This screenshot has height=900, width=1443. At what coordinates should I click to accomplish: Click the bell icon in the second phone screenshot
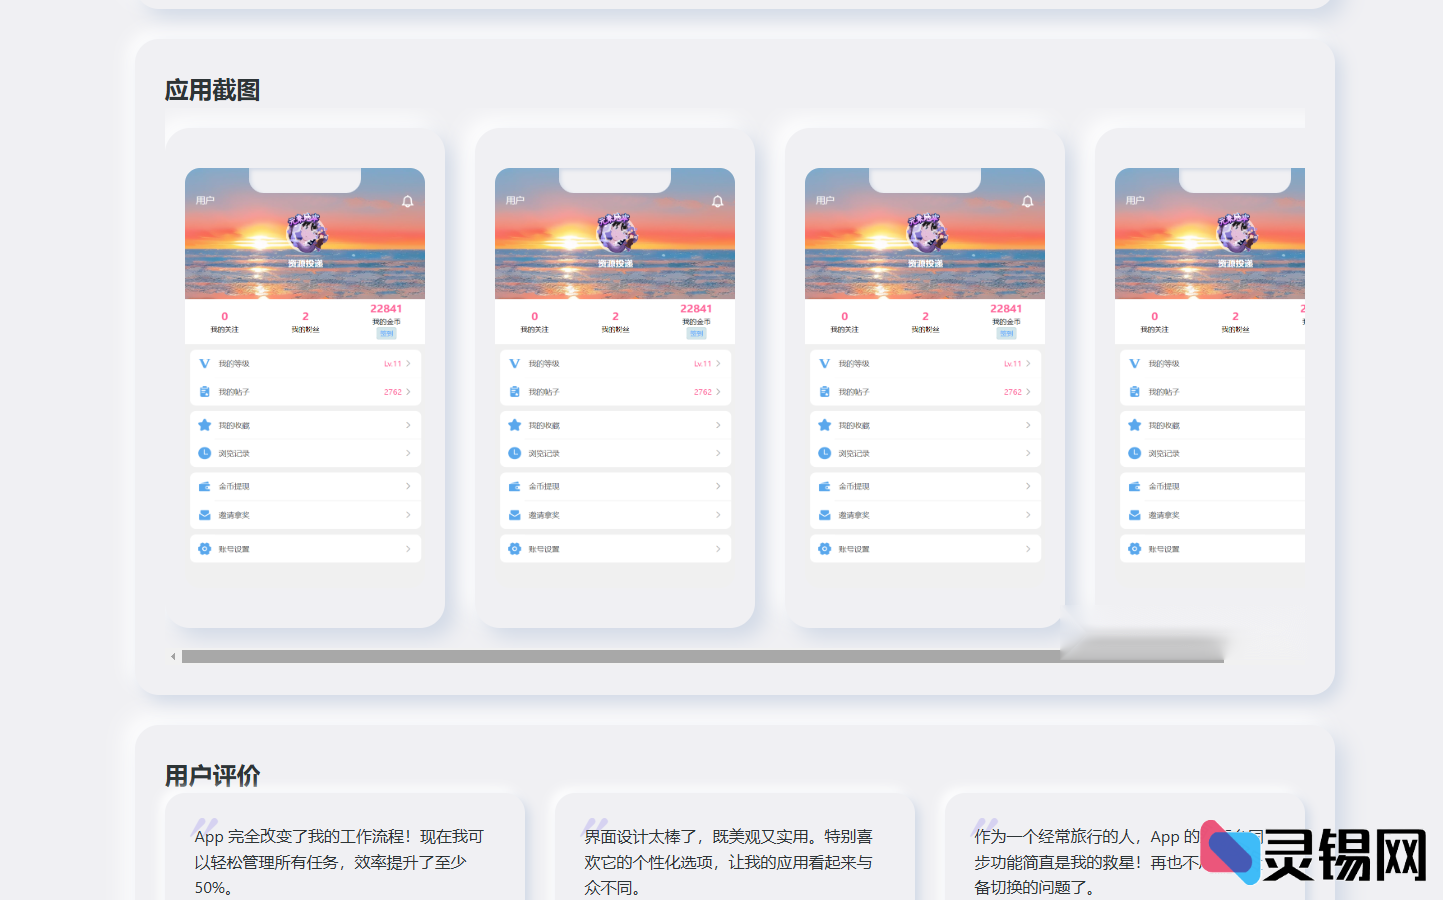click(x=717, y=200)
